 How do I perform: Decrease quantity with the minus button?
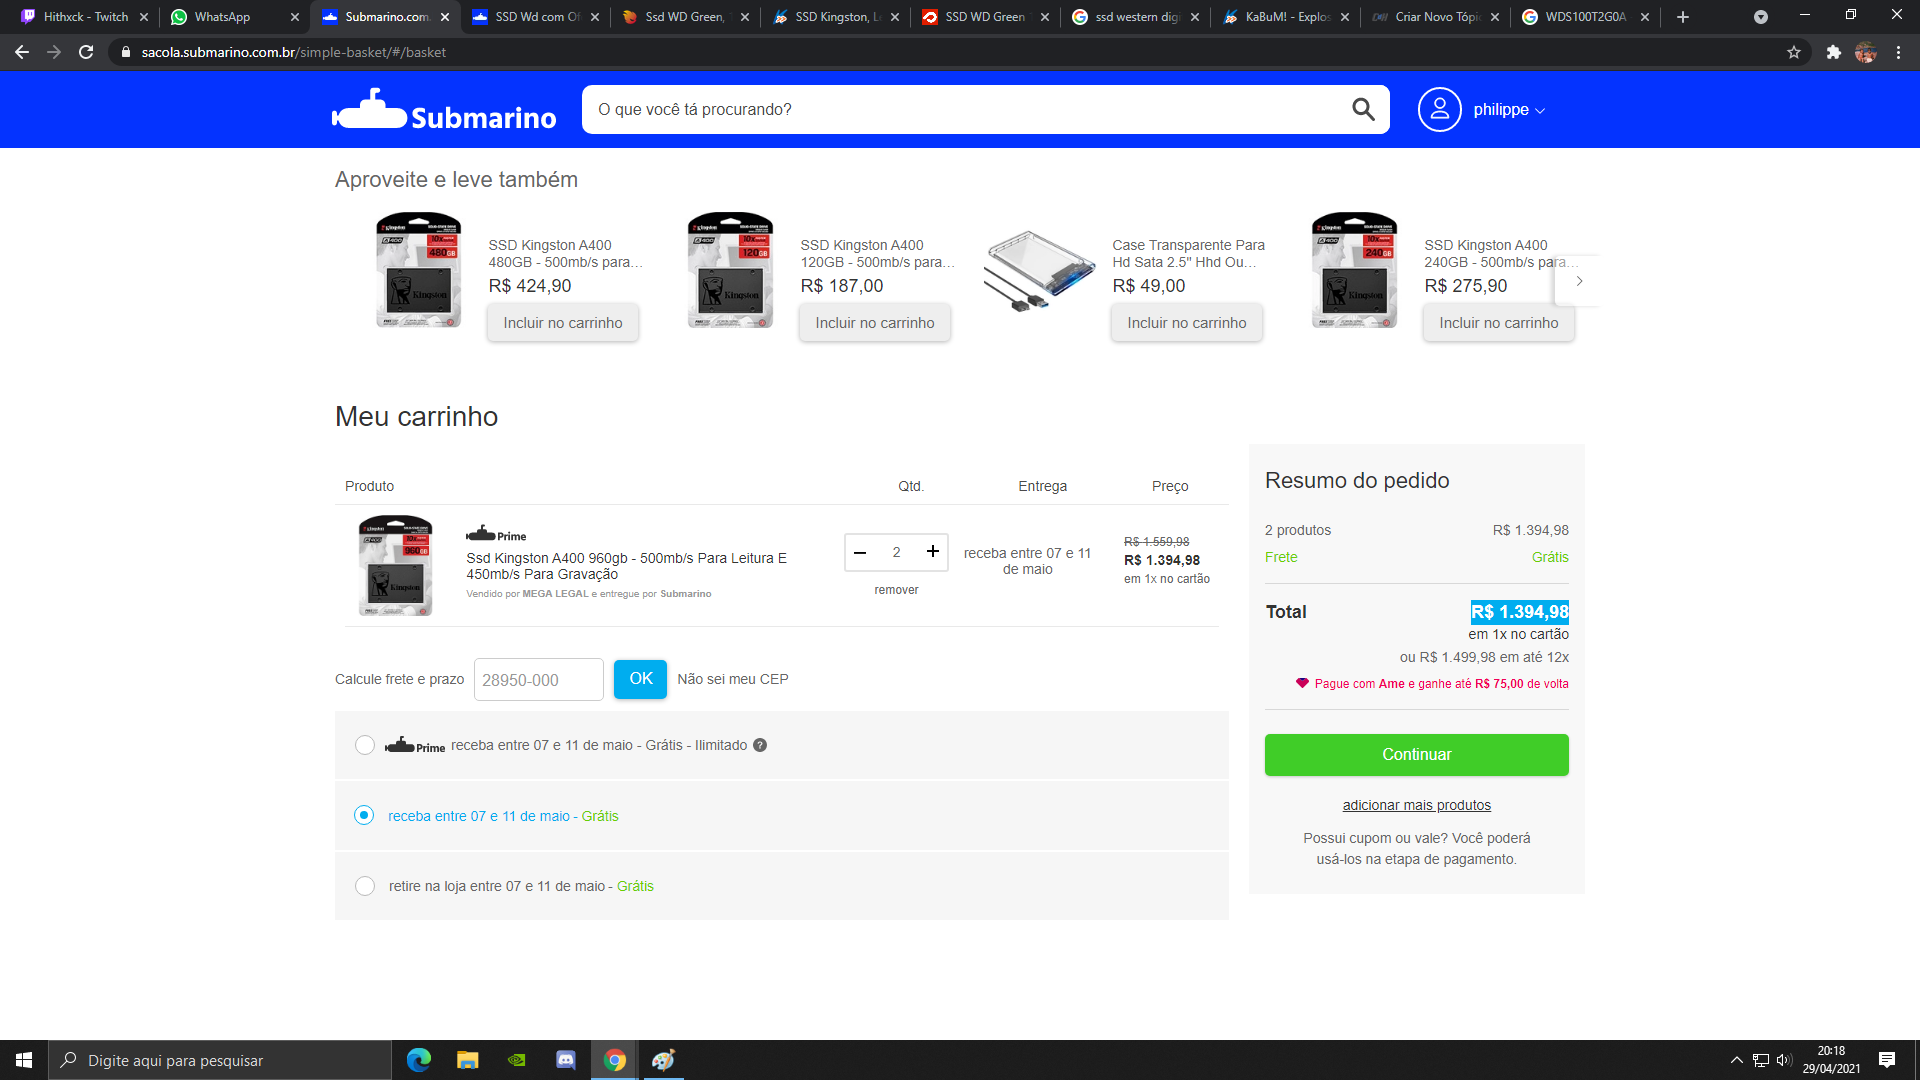tap(860, 552)
